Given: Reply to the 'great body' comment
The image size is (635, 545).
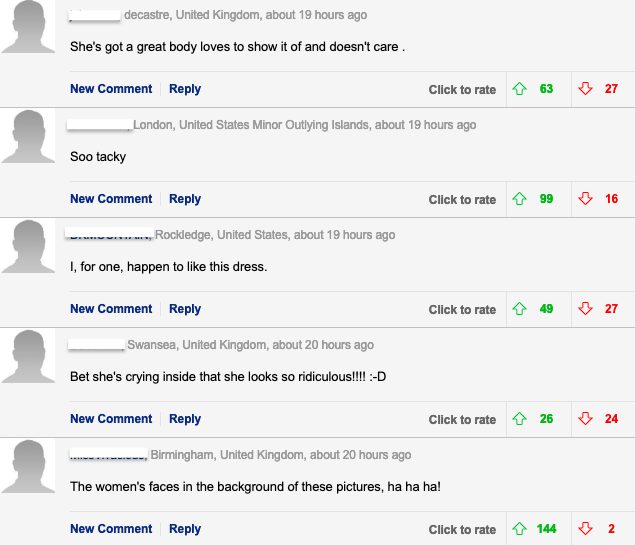Looking at the screenshot, I should pyautogui.click(x=185, y=89).
